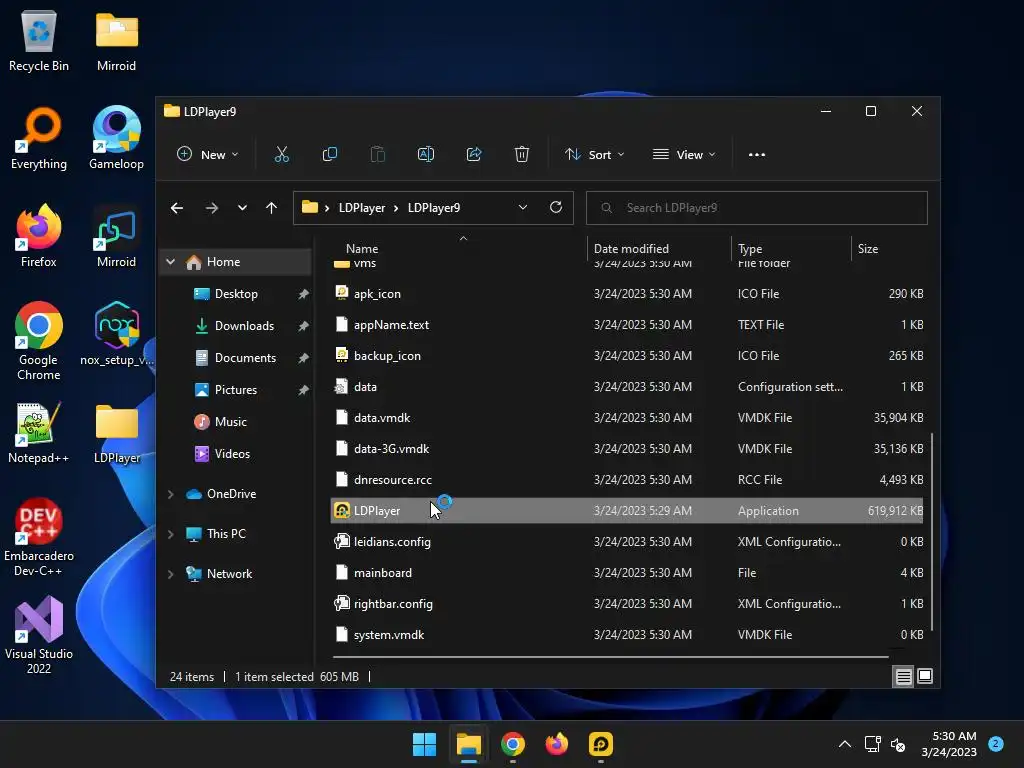
Task: Show hidden system tray icons chevron
Action: (844, 744)
